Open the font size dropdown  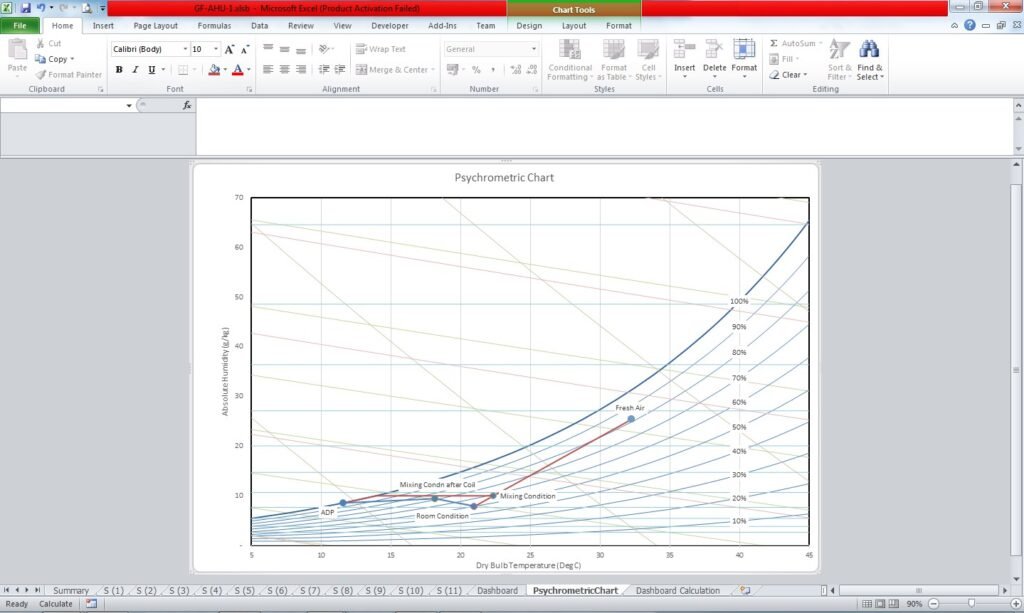point(214,49)
